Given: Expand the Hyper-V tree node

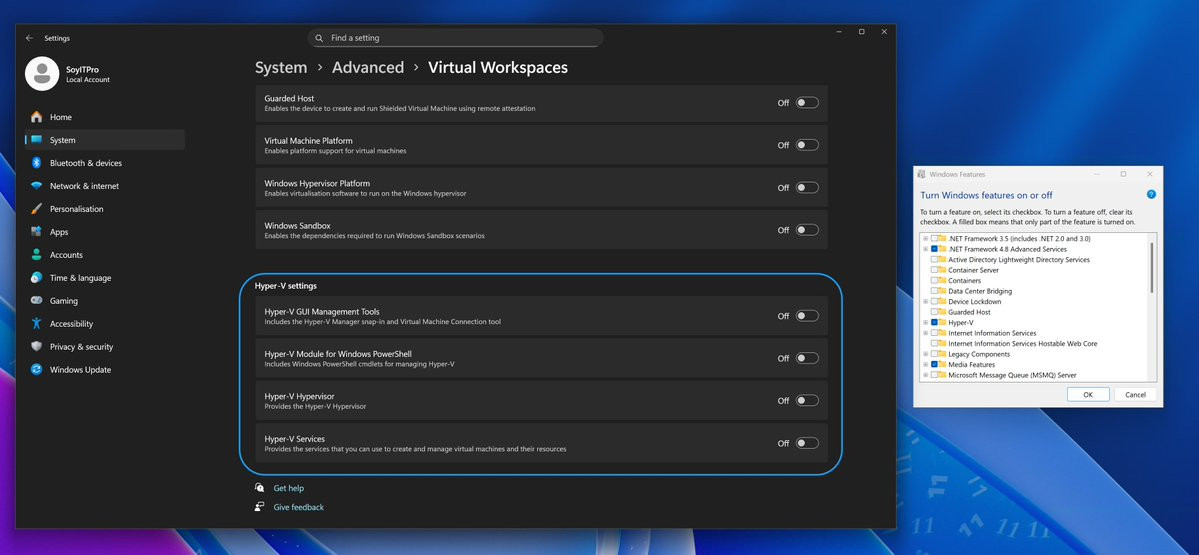Looking at the screenshot, I should [x=925, y=323].
